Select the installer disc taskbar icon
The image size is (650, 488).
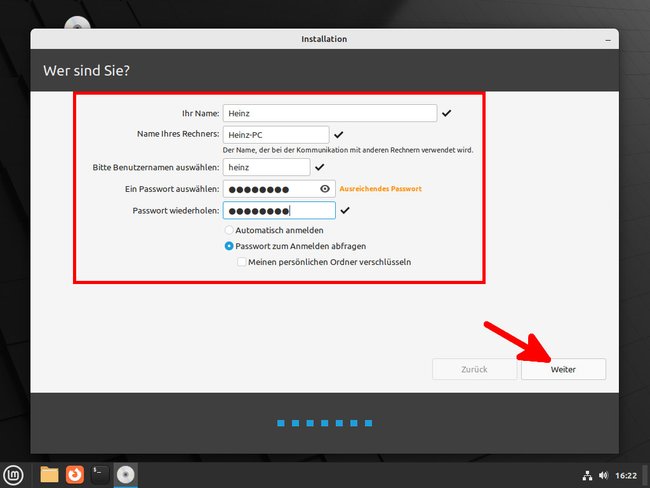click(126, 475)
